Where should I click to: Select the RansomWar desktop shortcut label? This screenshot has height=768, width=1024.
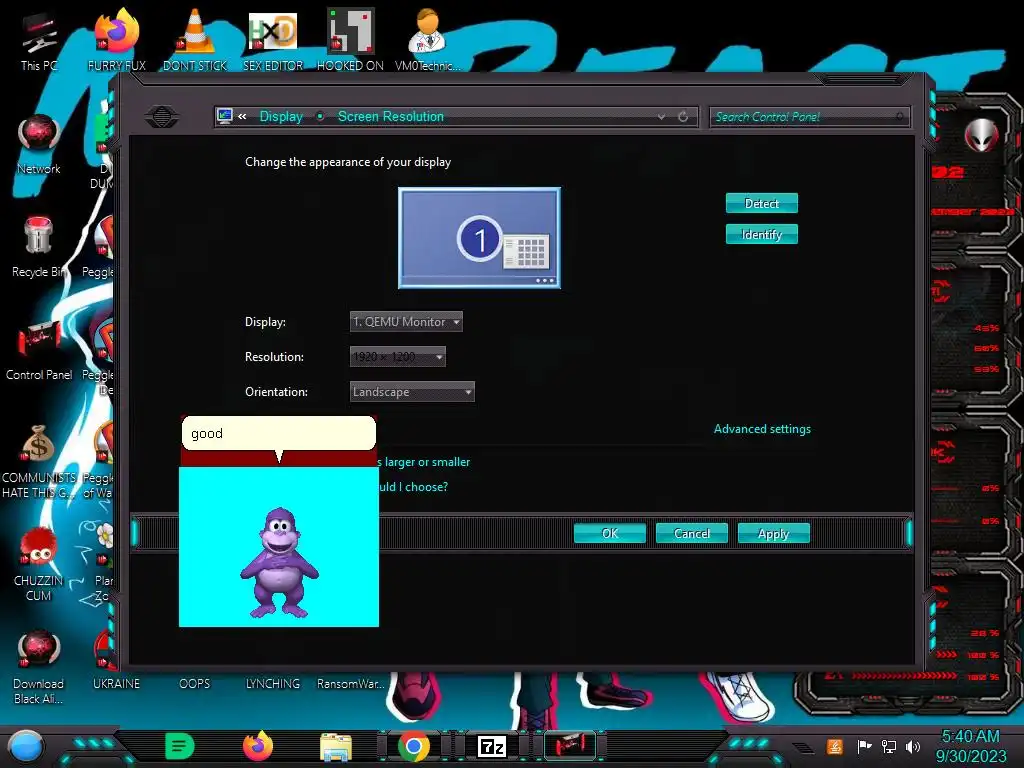tap(350, 683)
